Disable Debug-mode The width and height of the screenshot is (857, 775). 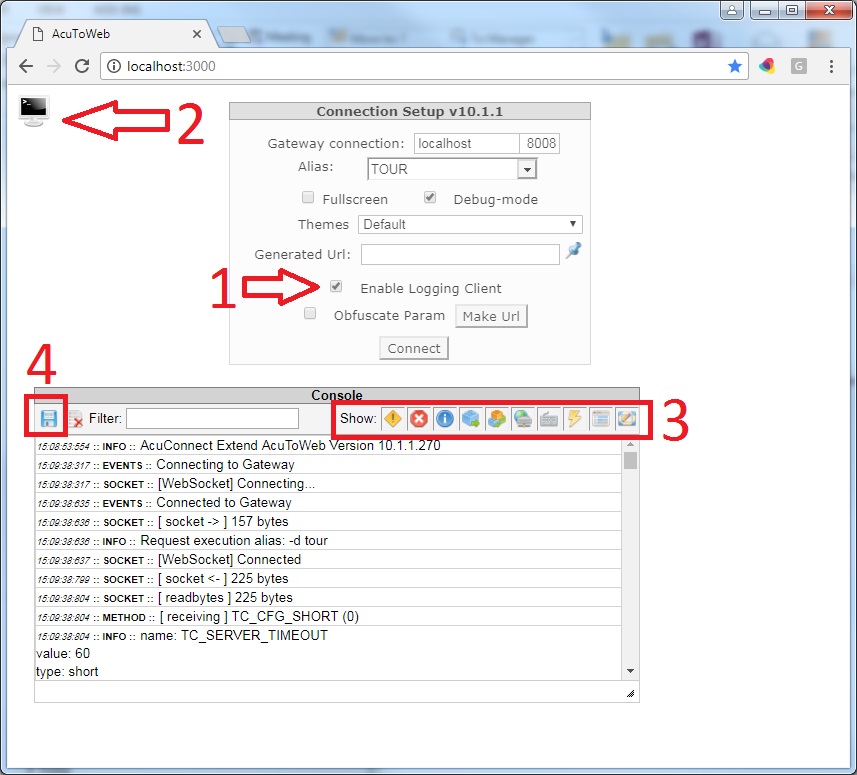pyautogui.click(x=430, y=197)
